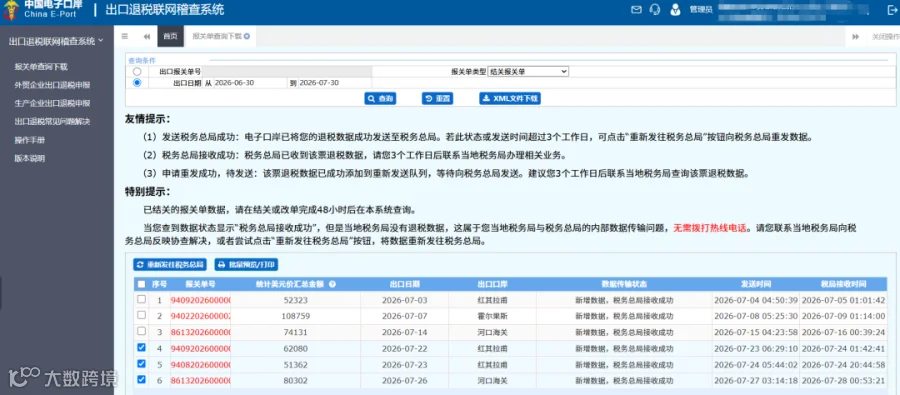900x395 pixels.
Task: Click the XML文件下载 button
Action: (x=510, y=99)
